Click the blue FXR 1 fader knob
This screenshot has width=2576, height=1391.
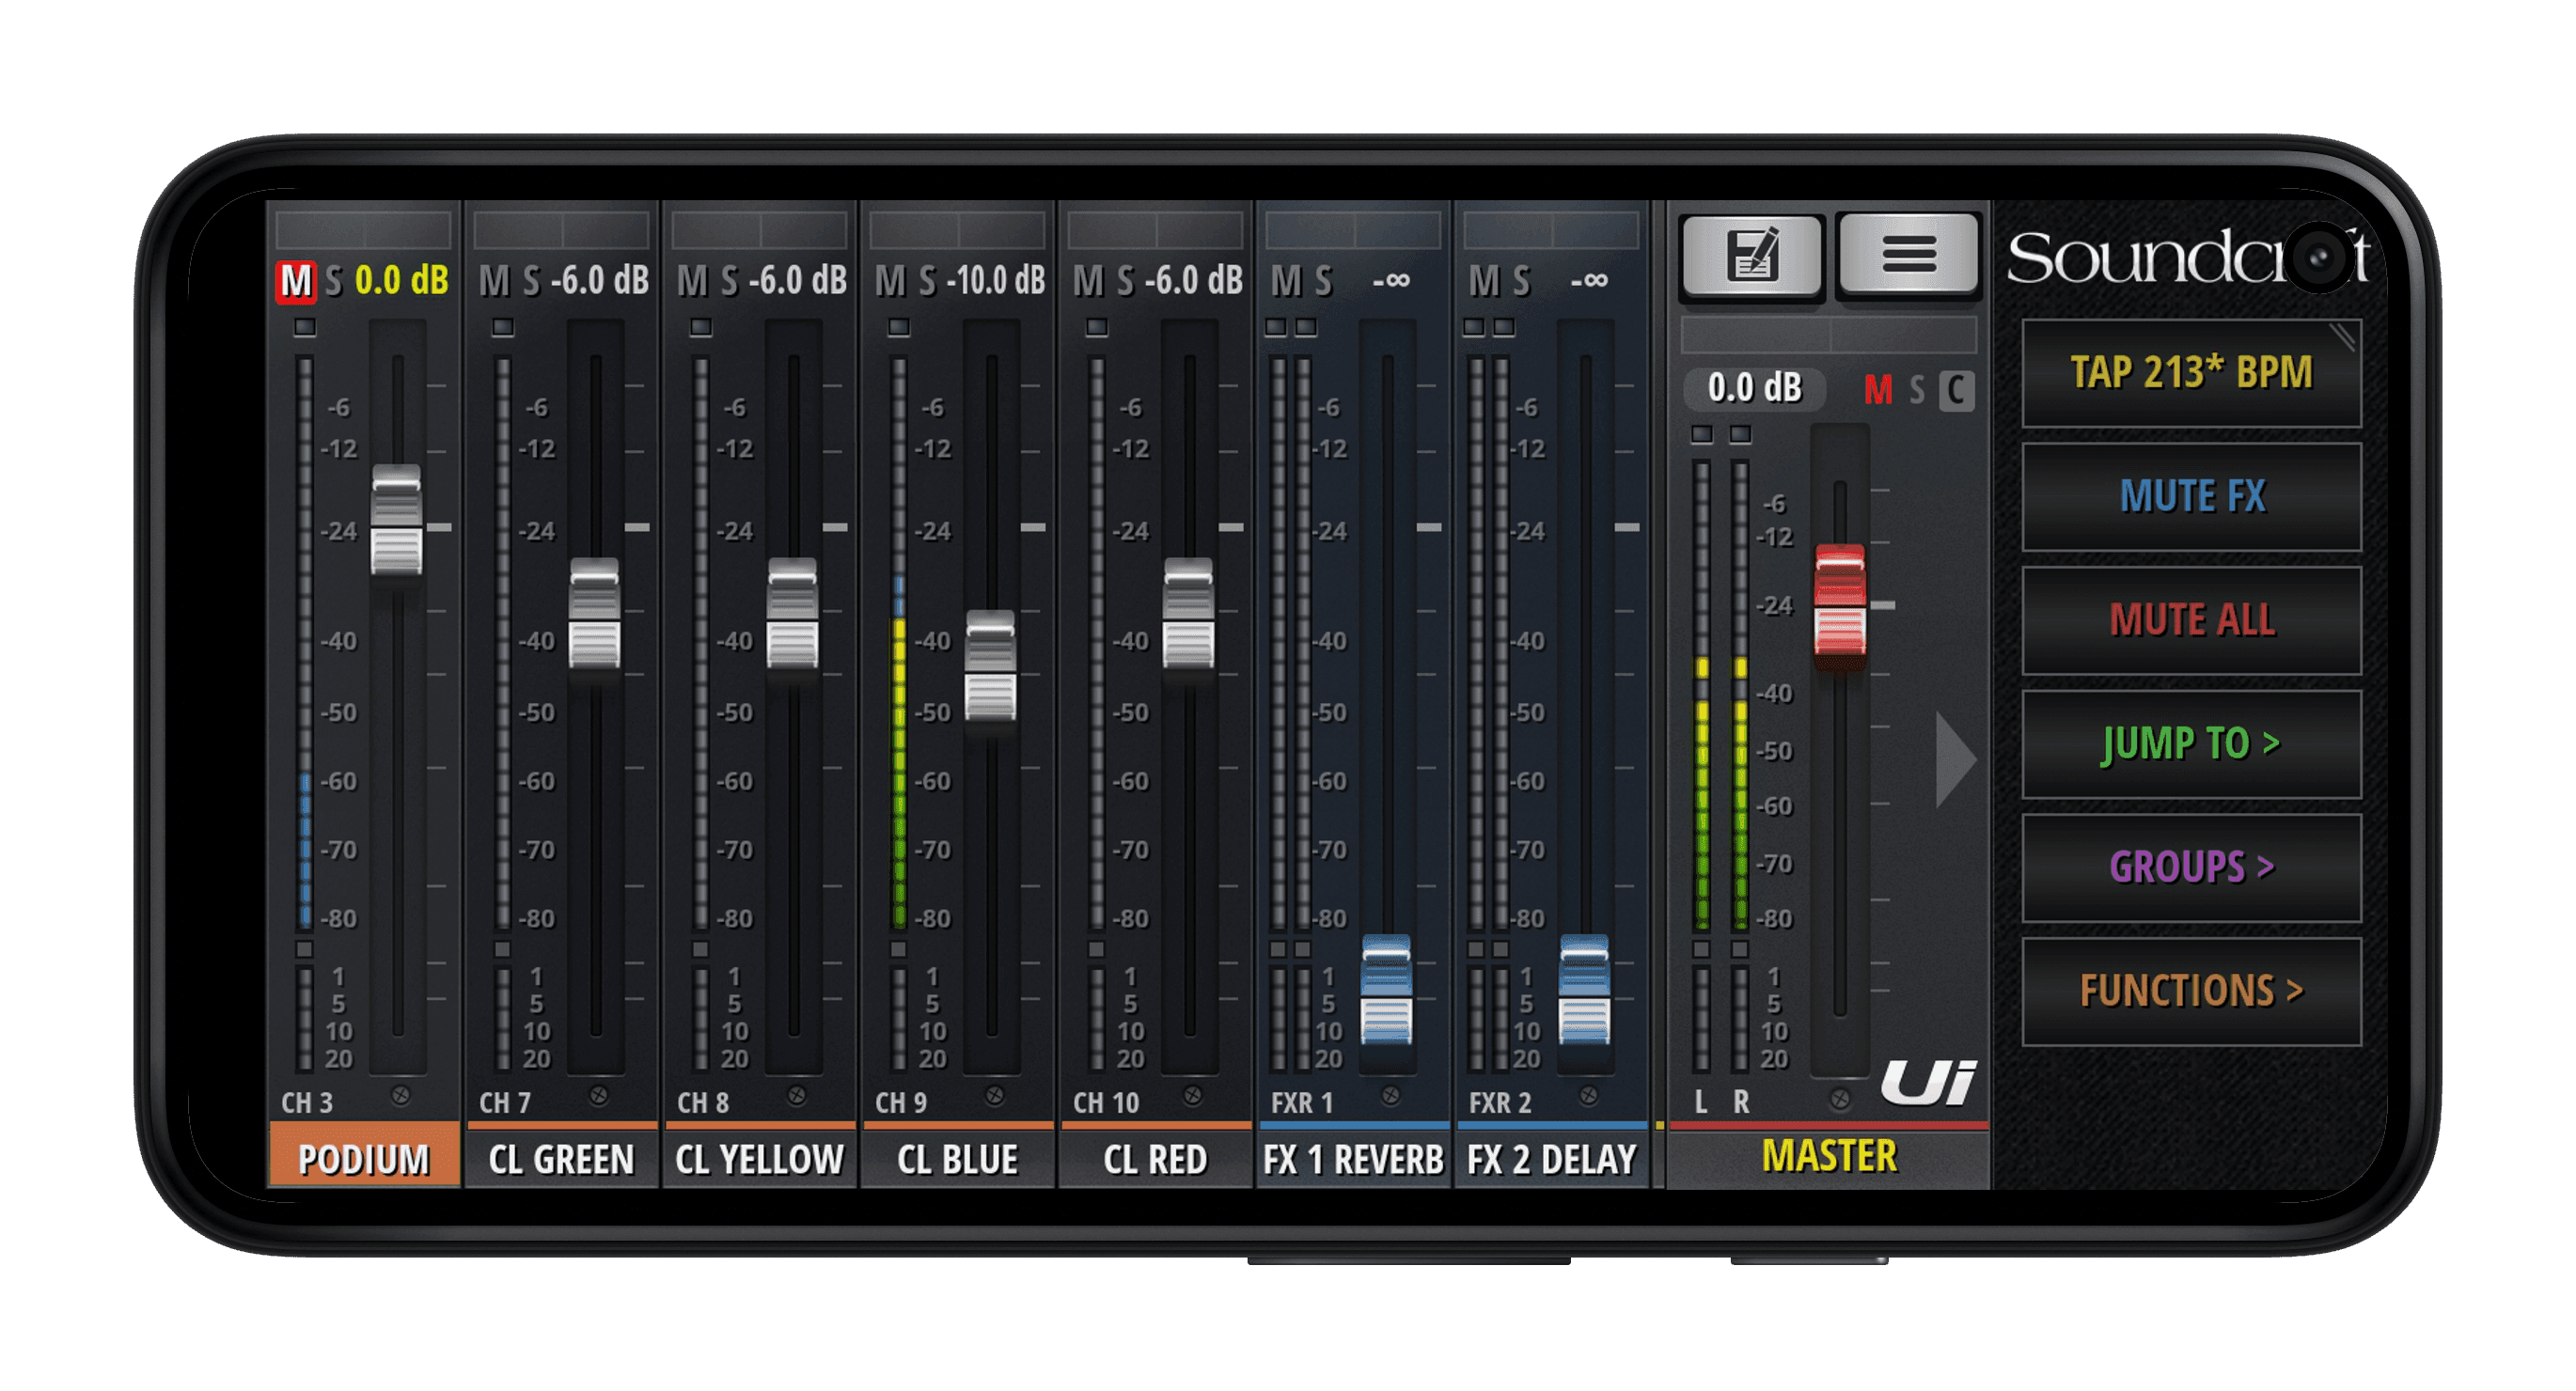[1387, 990]
